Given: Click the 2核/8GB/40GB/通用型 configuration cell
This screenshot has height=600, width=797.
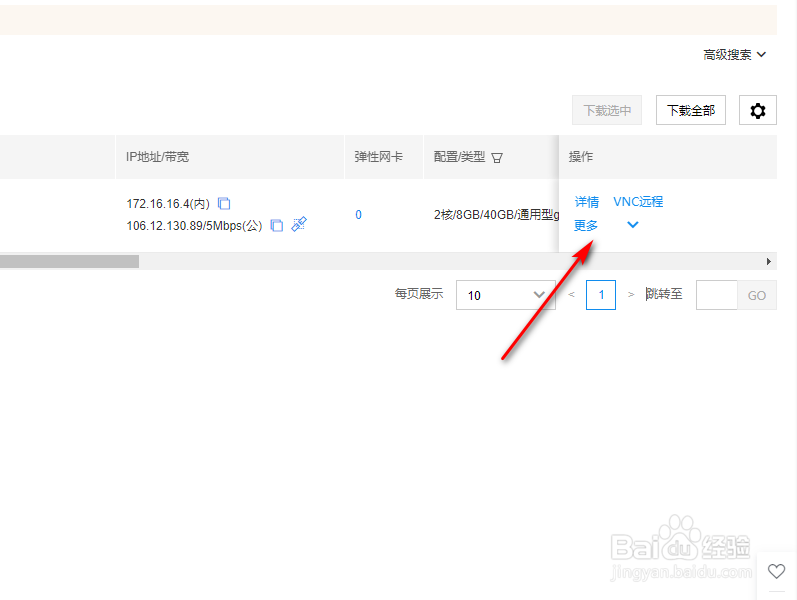Looking at the screenshot, I should (496, 215).
